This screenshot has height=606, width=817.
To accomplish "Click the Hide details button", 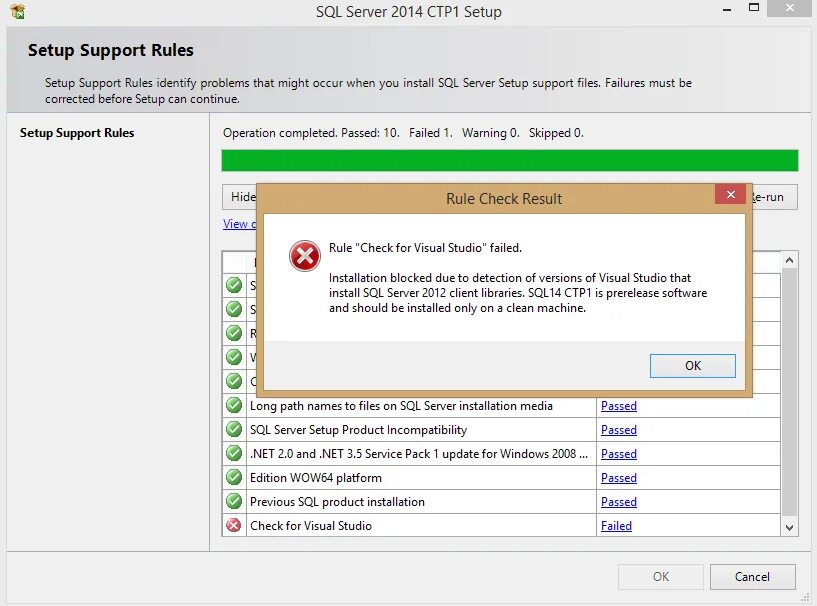I will [240, 197].
